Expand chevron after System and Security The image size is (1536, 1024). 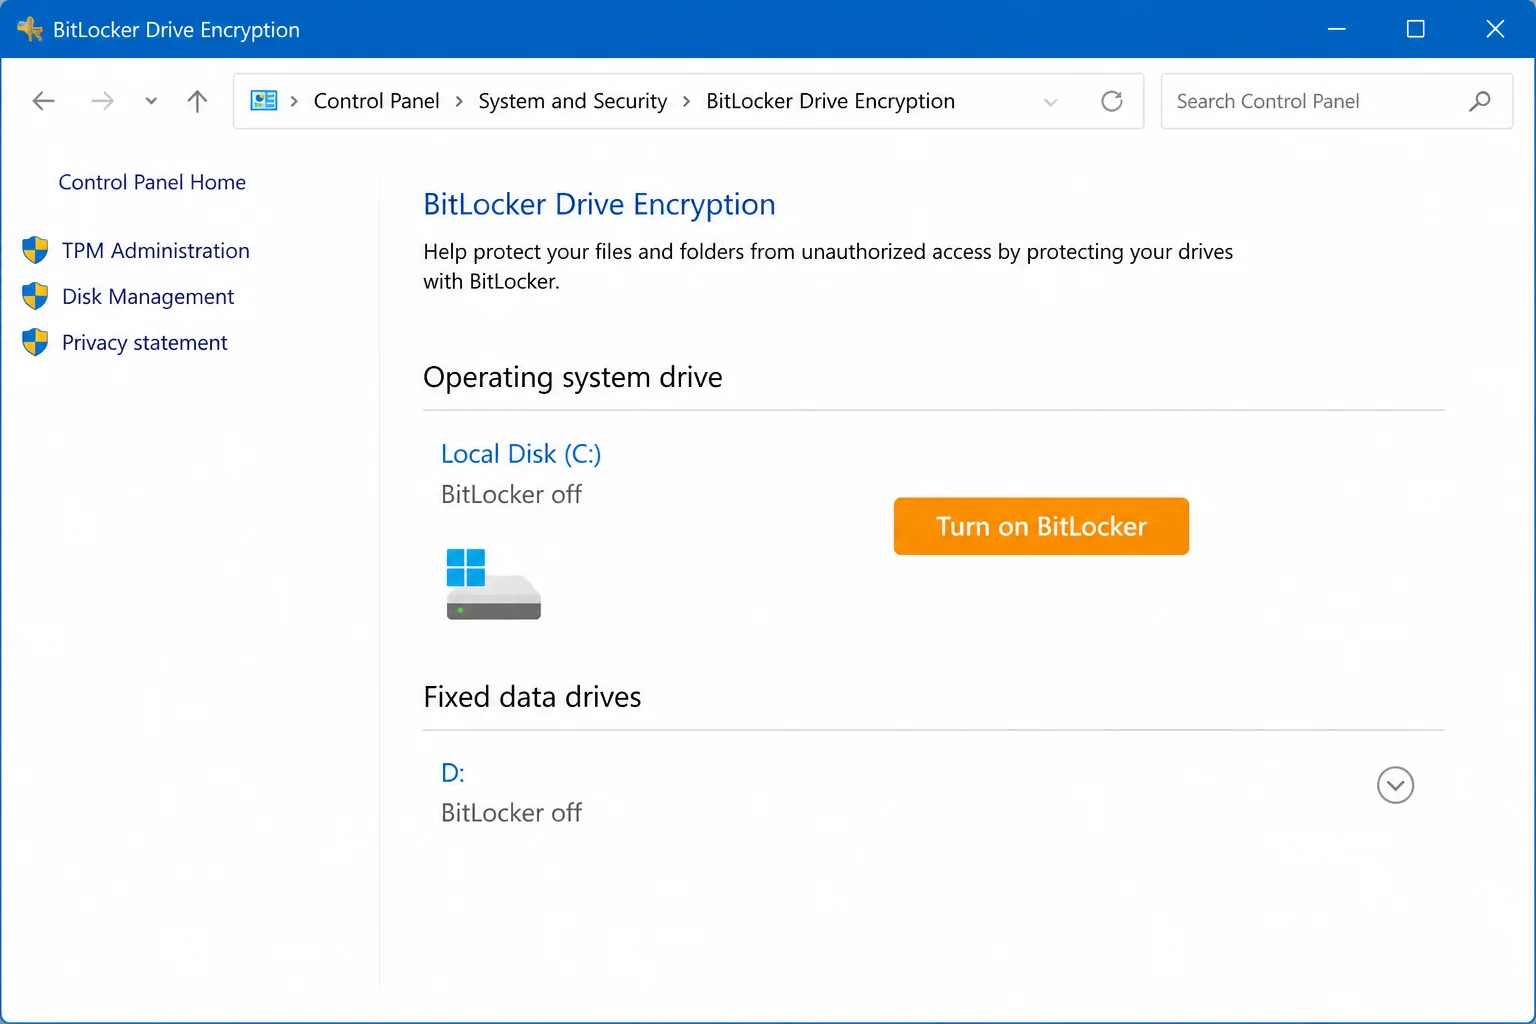[686, 101]
